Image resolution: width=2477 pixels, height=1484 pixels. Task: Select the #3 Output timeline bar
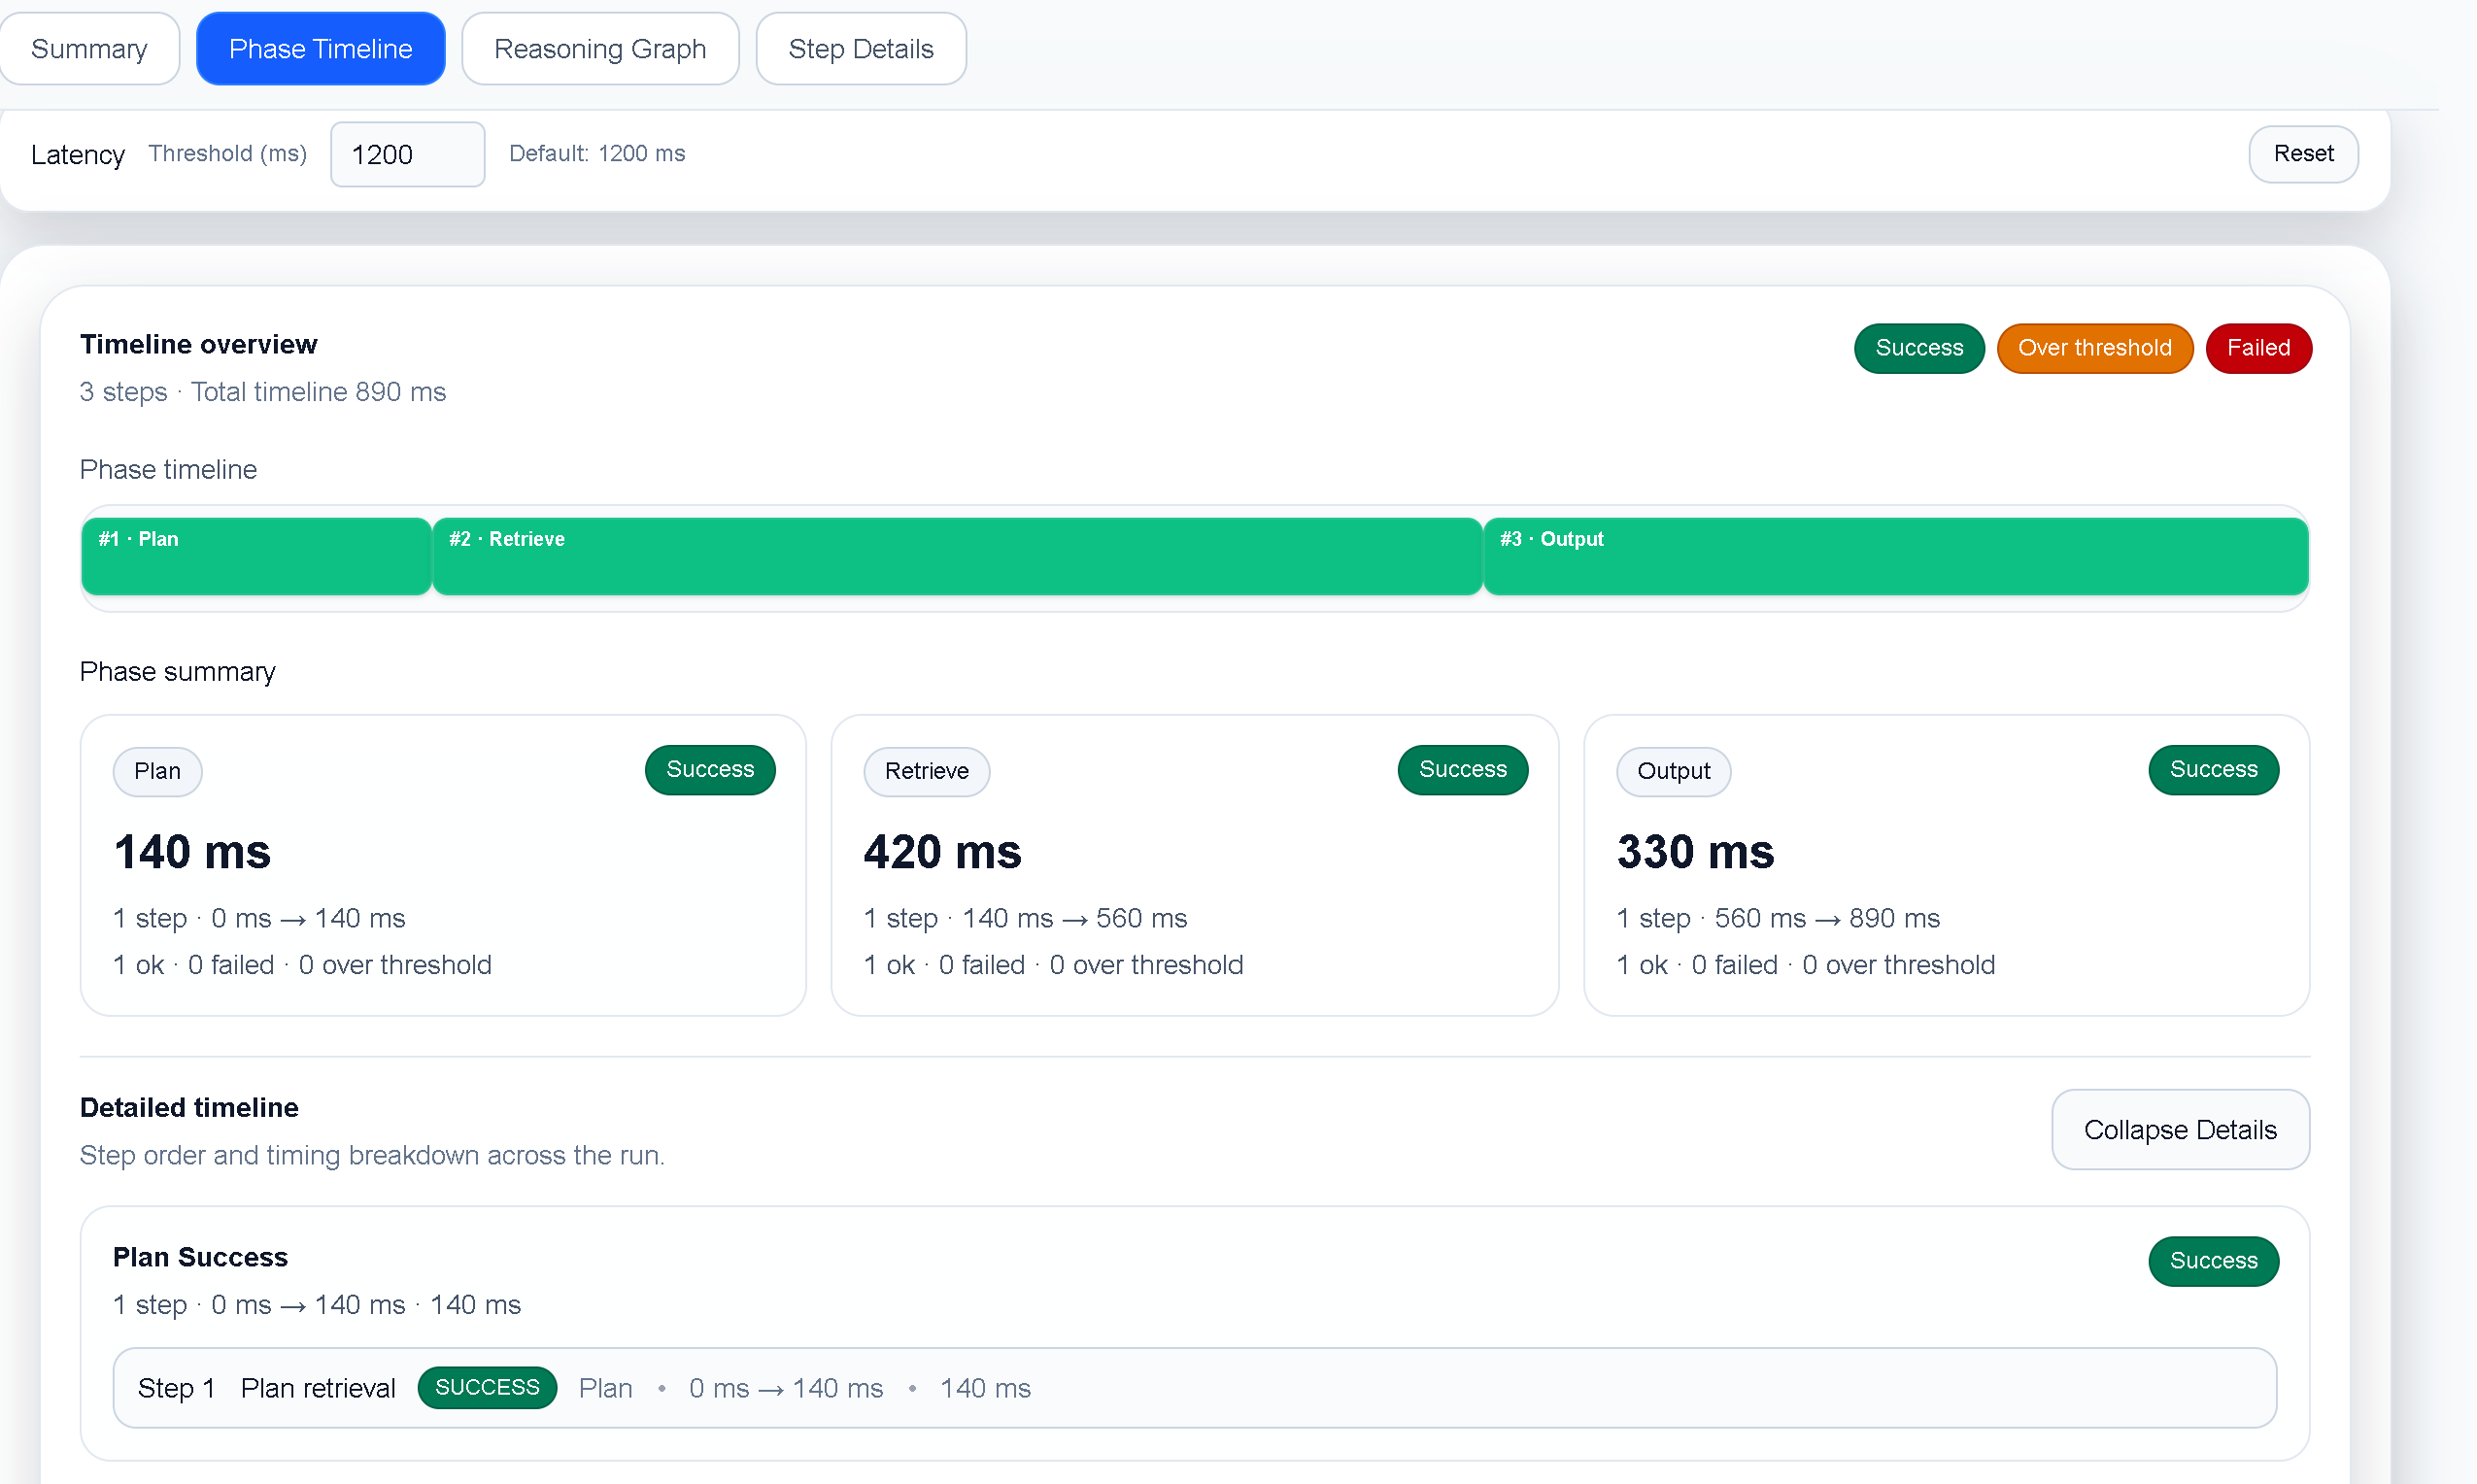(x=1895, y=556)
